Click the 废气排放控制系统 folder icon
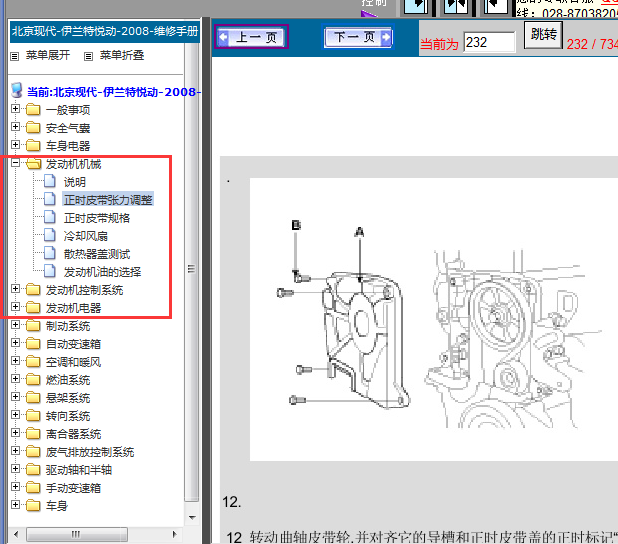Image resolution: width=618 pixels, height=544 pixels. click(33, 452)
